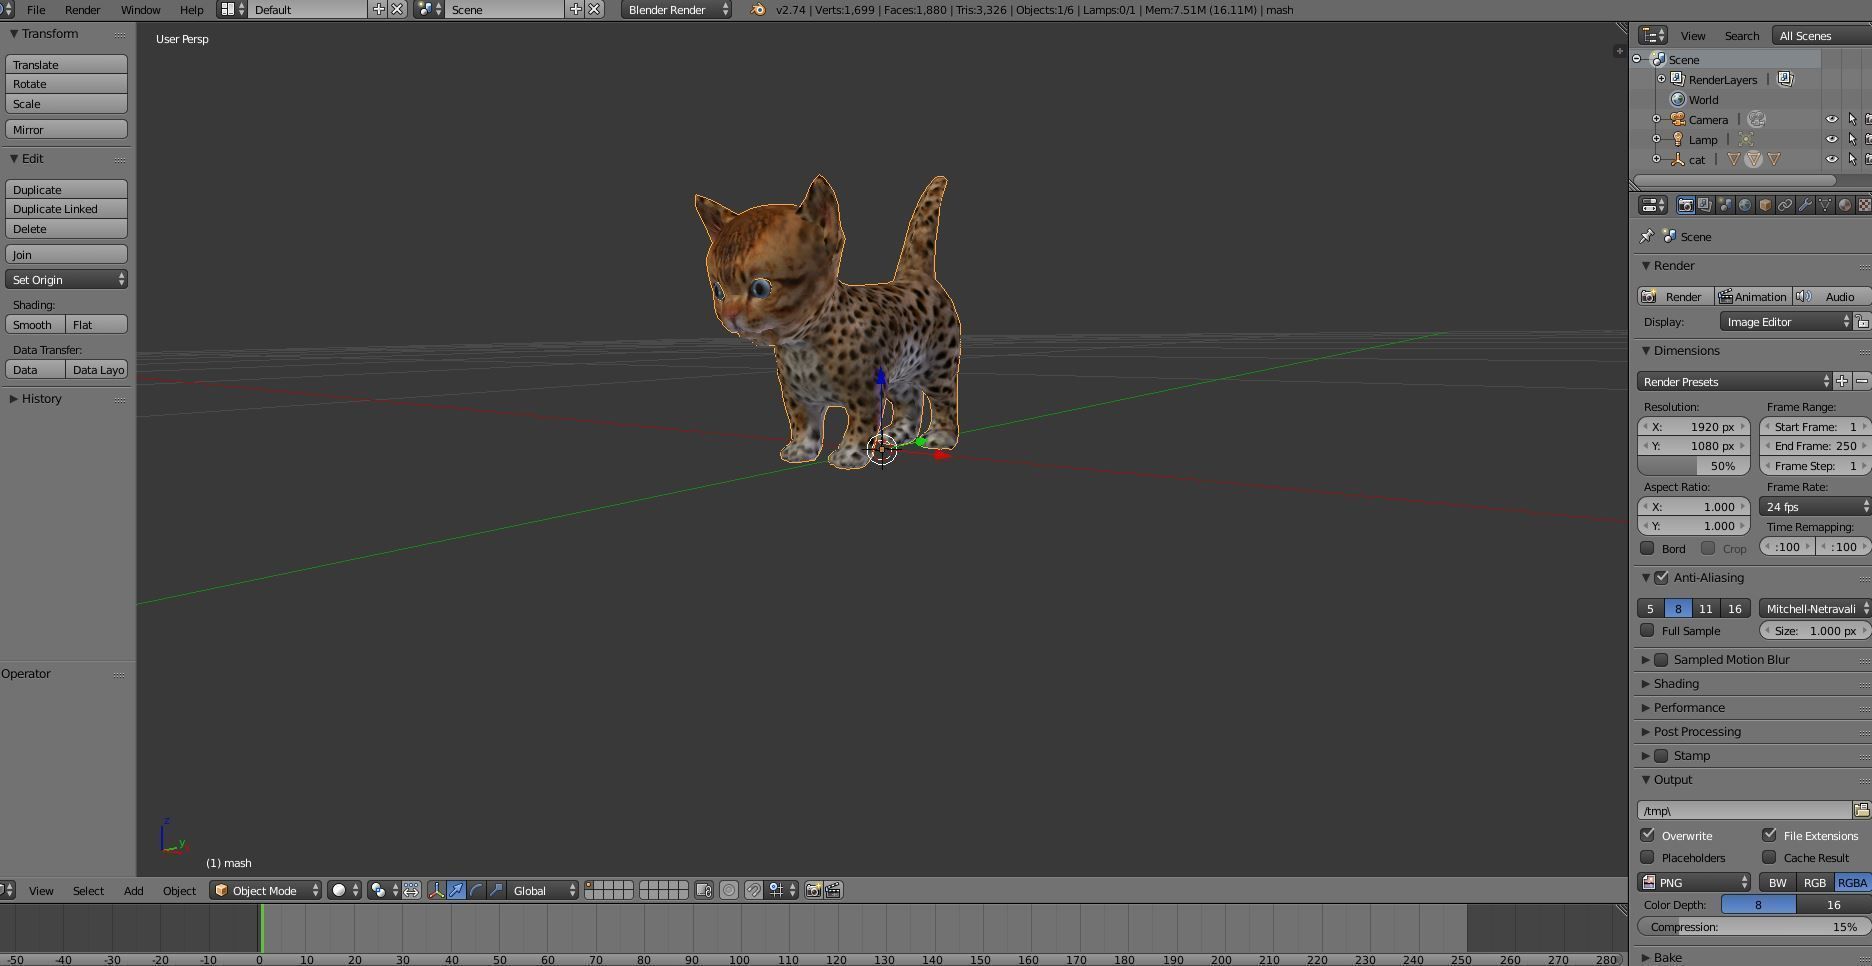Toggle snap during transform (magnet icon)
Viewport: 1872px width, 966px height.
(x=753, y=890)
